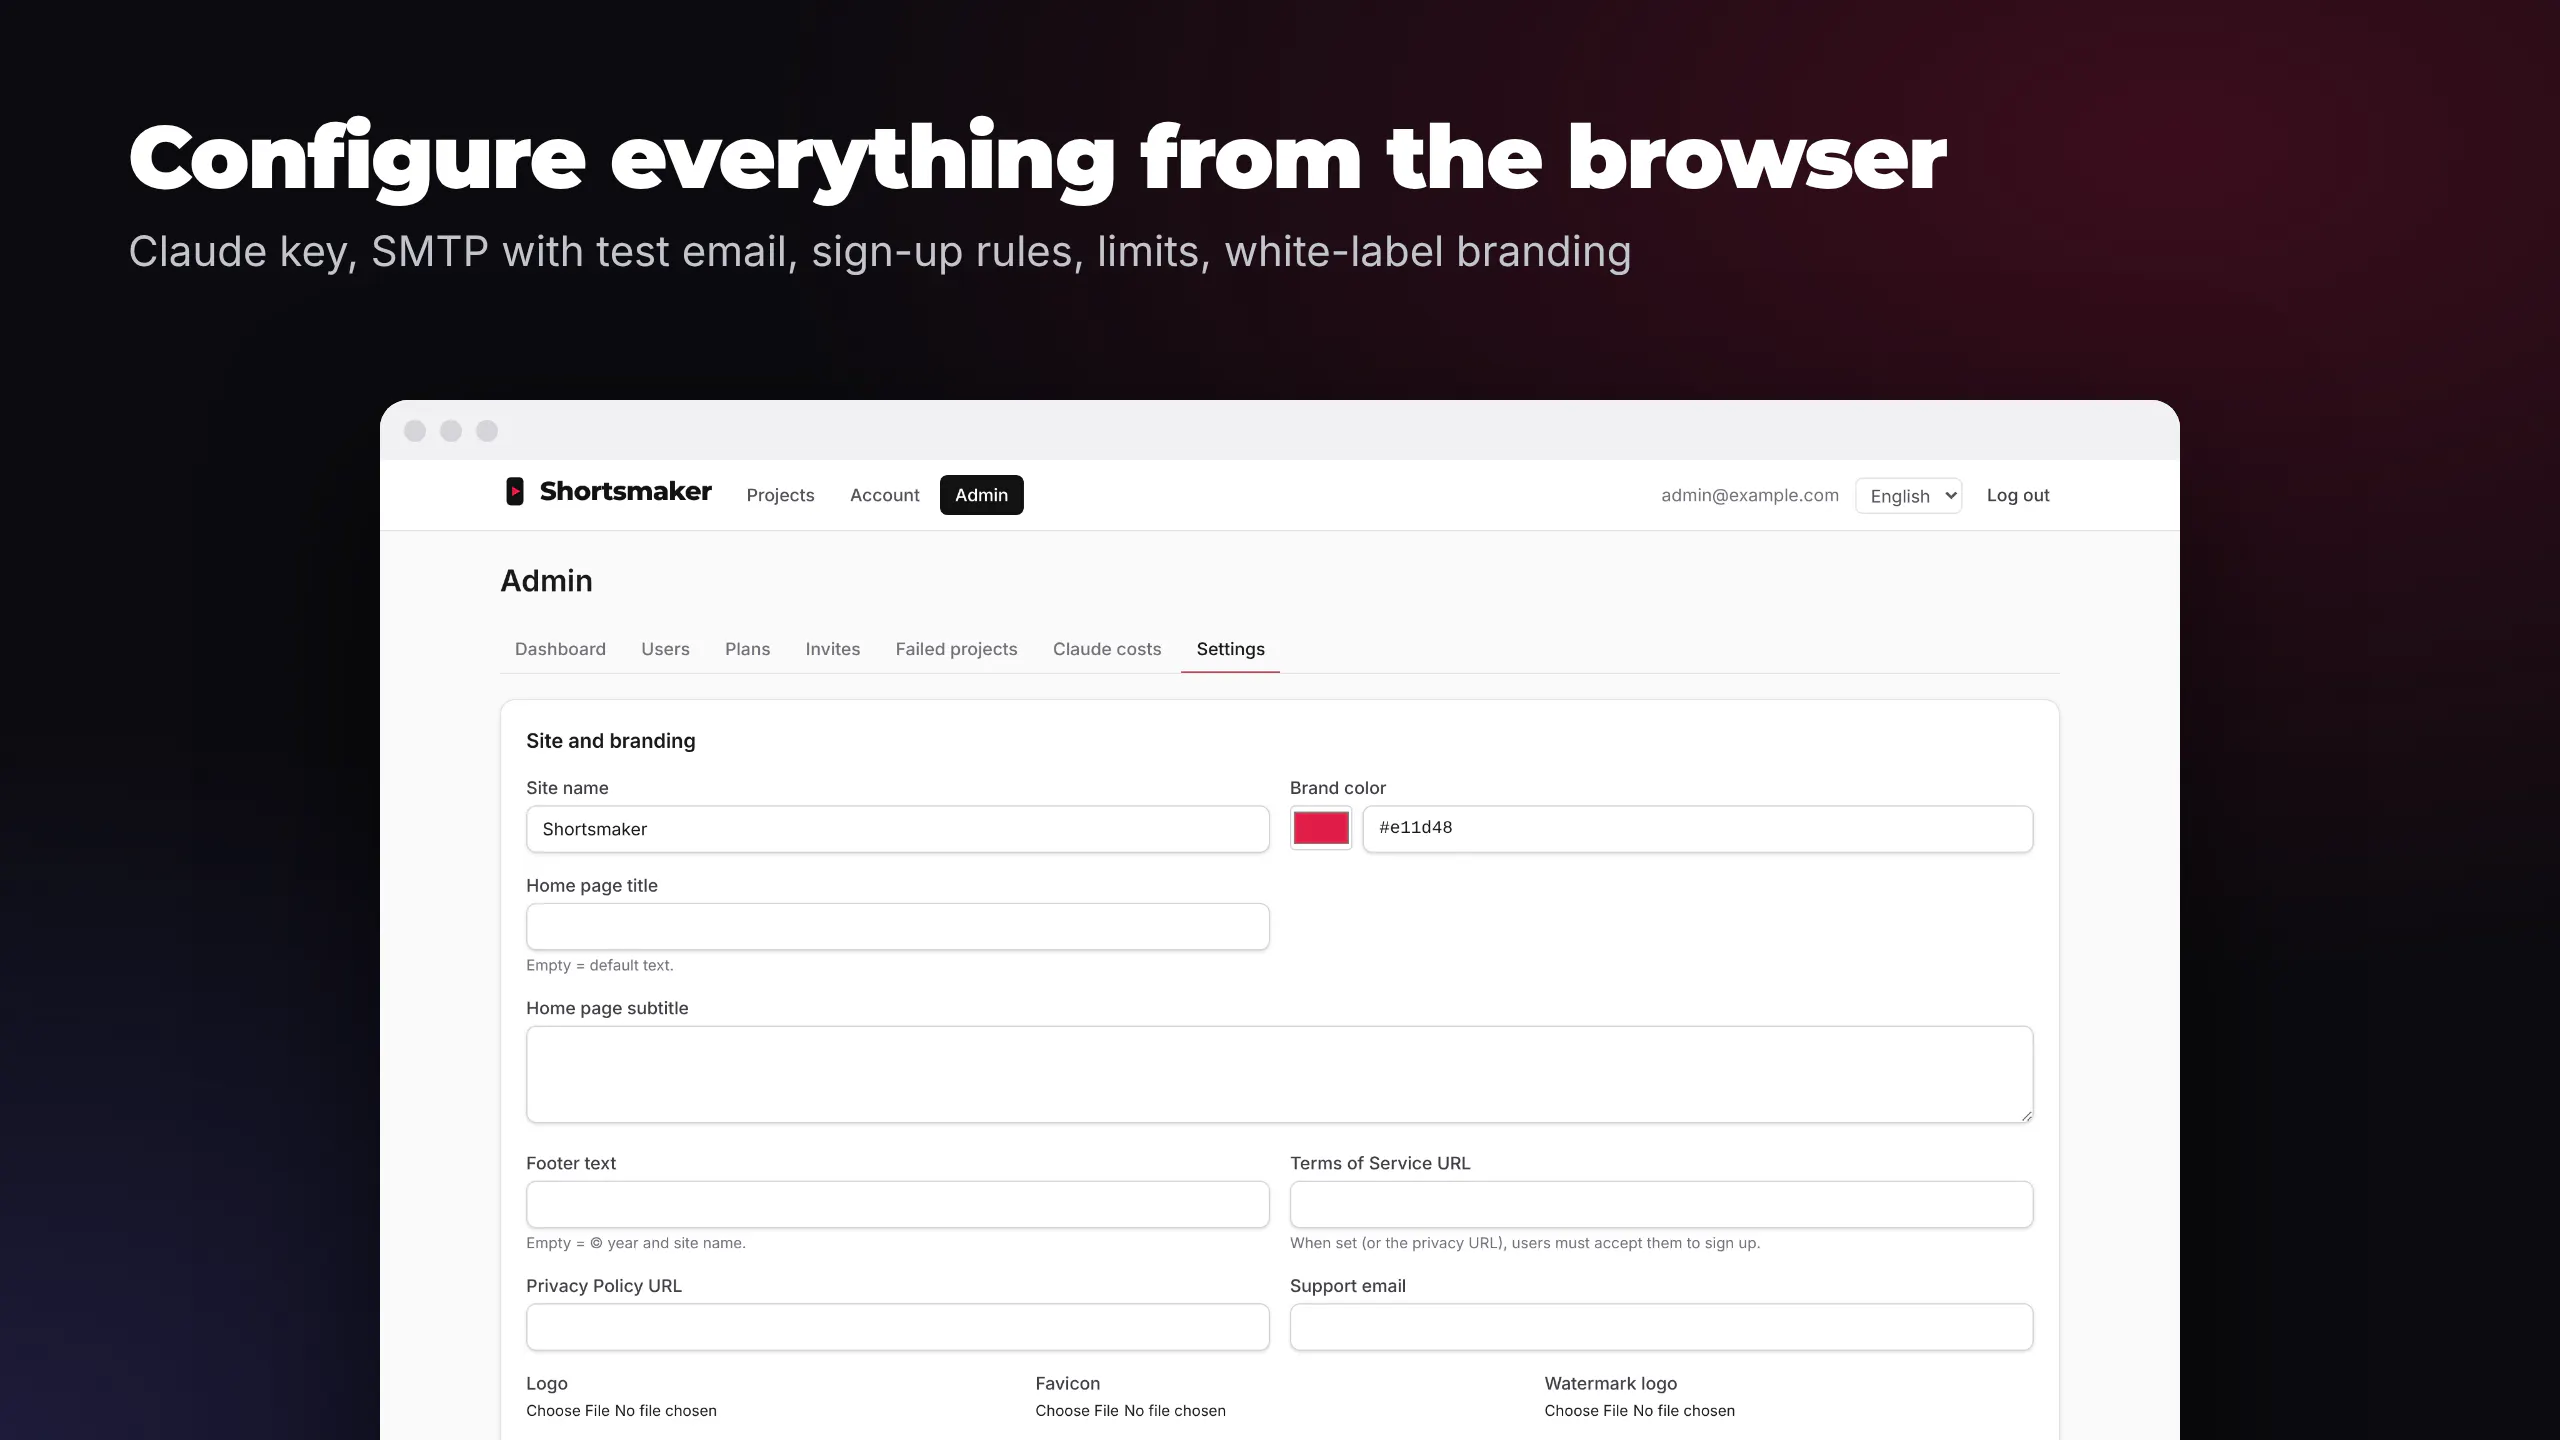Image resolution: width=2560 pixels, height=1440 pixels.
Task: Open the Invites tab
Action: (832, 649)
